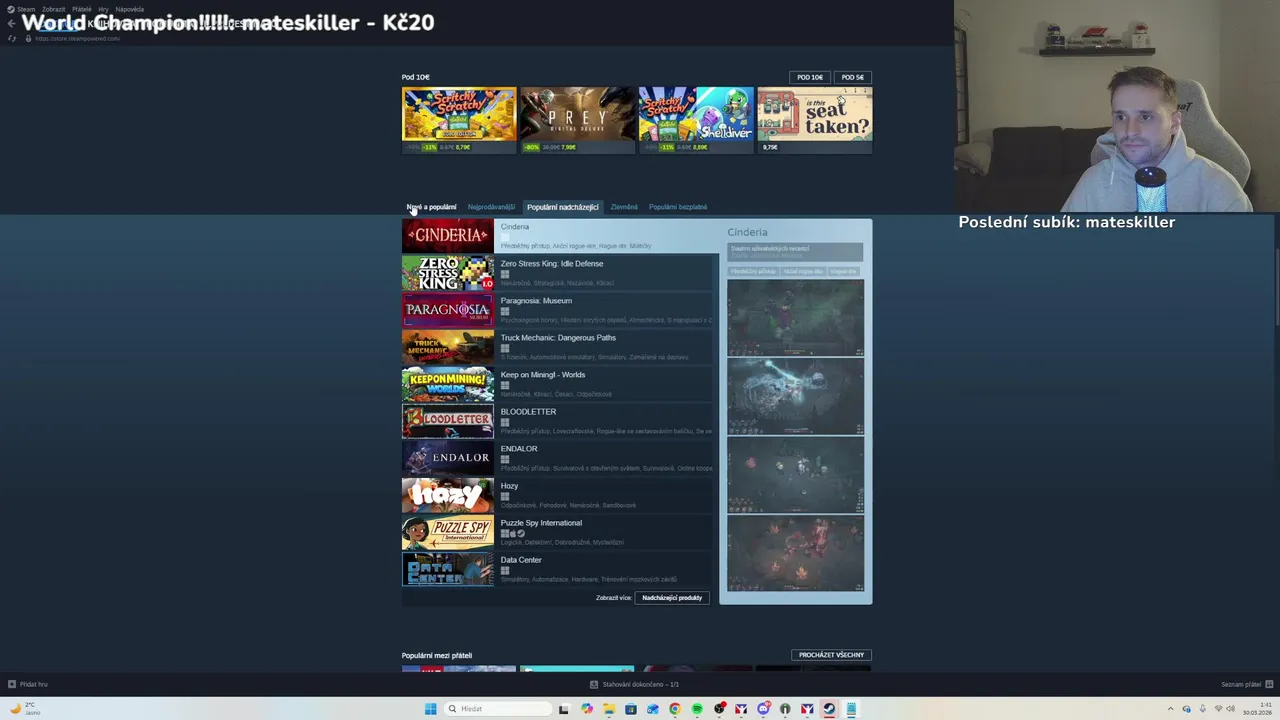Click the store.steampowered.com URL

(x=77, y=38)
